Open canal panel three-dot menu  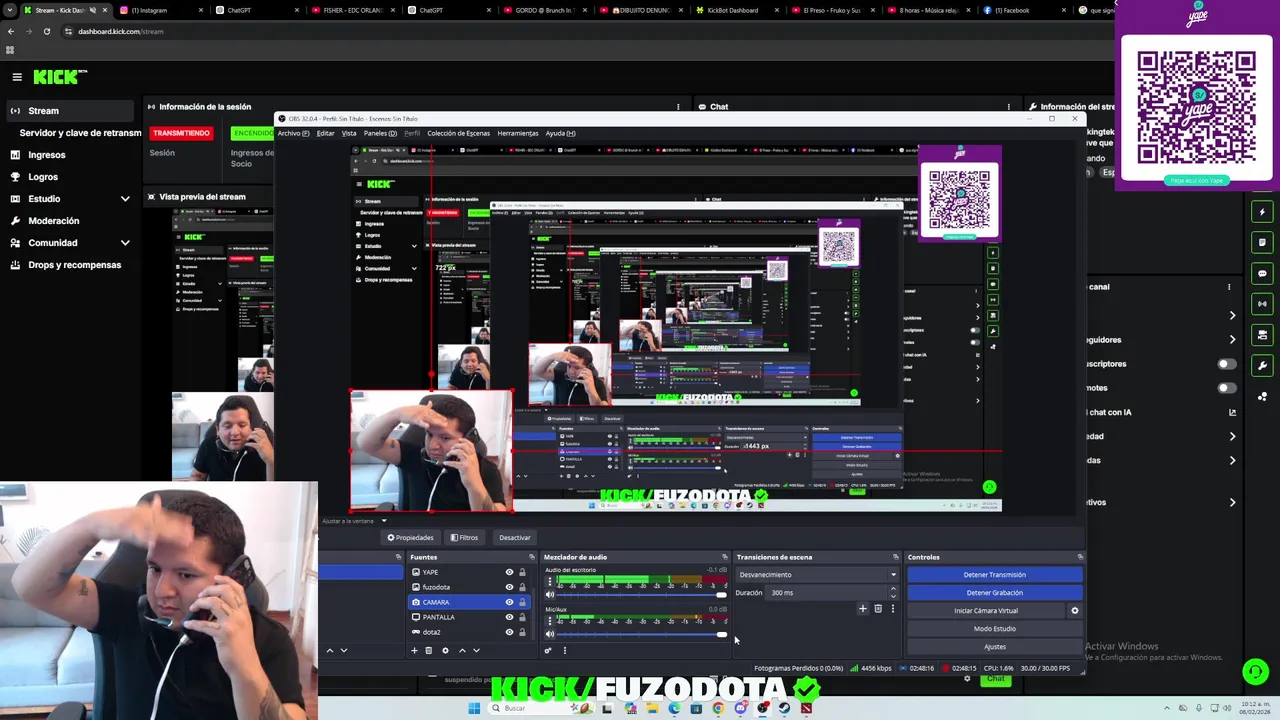point(1229,287)
